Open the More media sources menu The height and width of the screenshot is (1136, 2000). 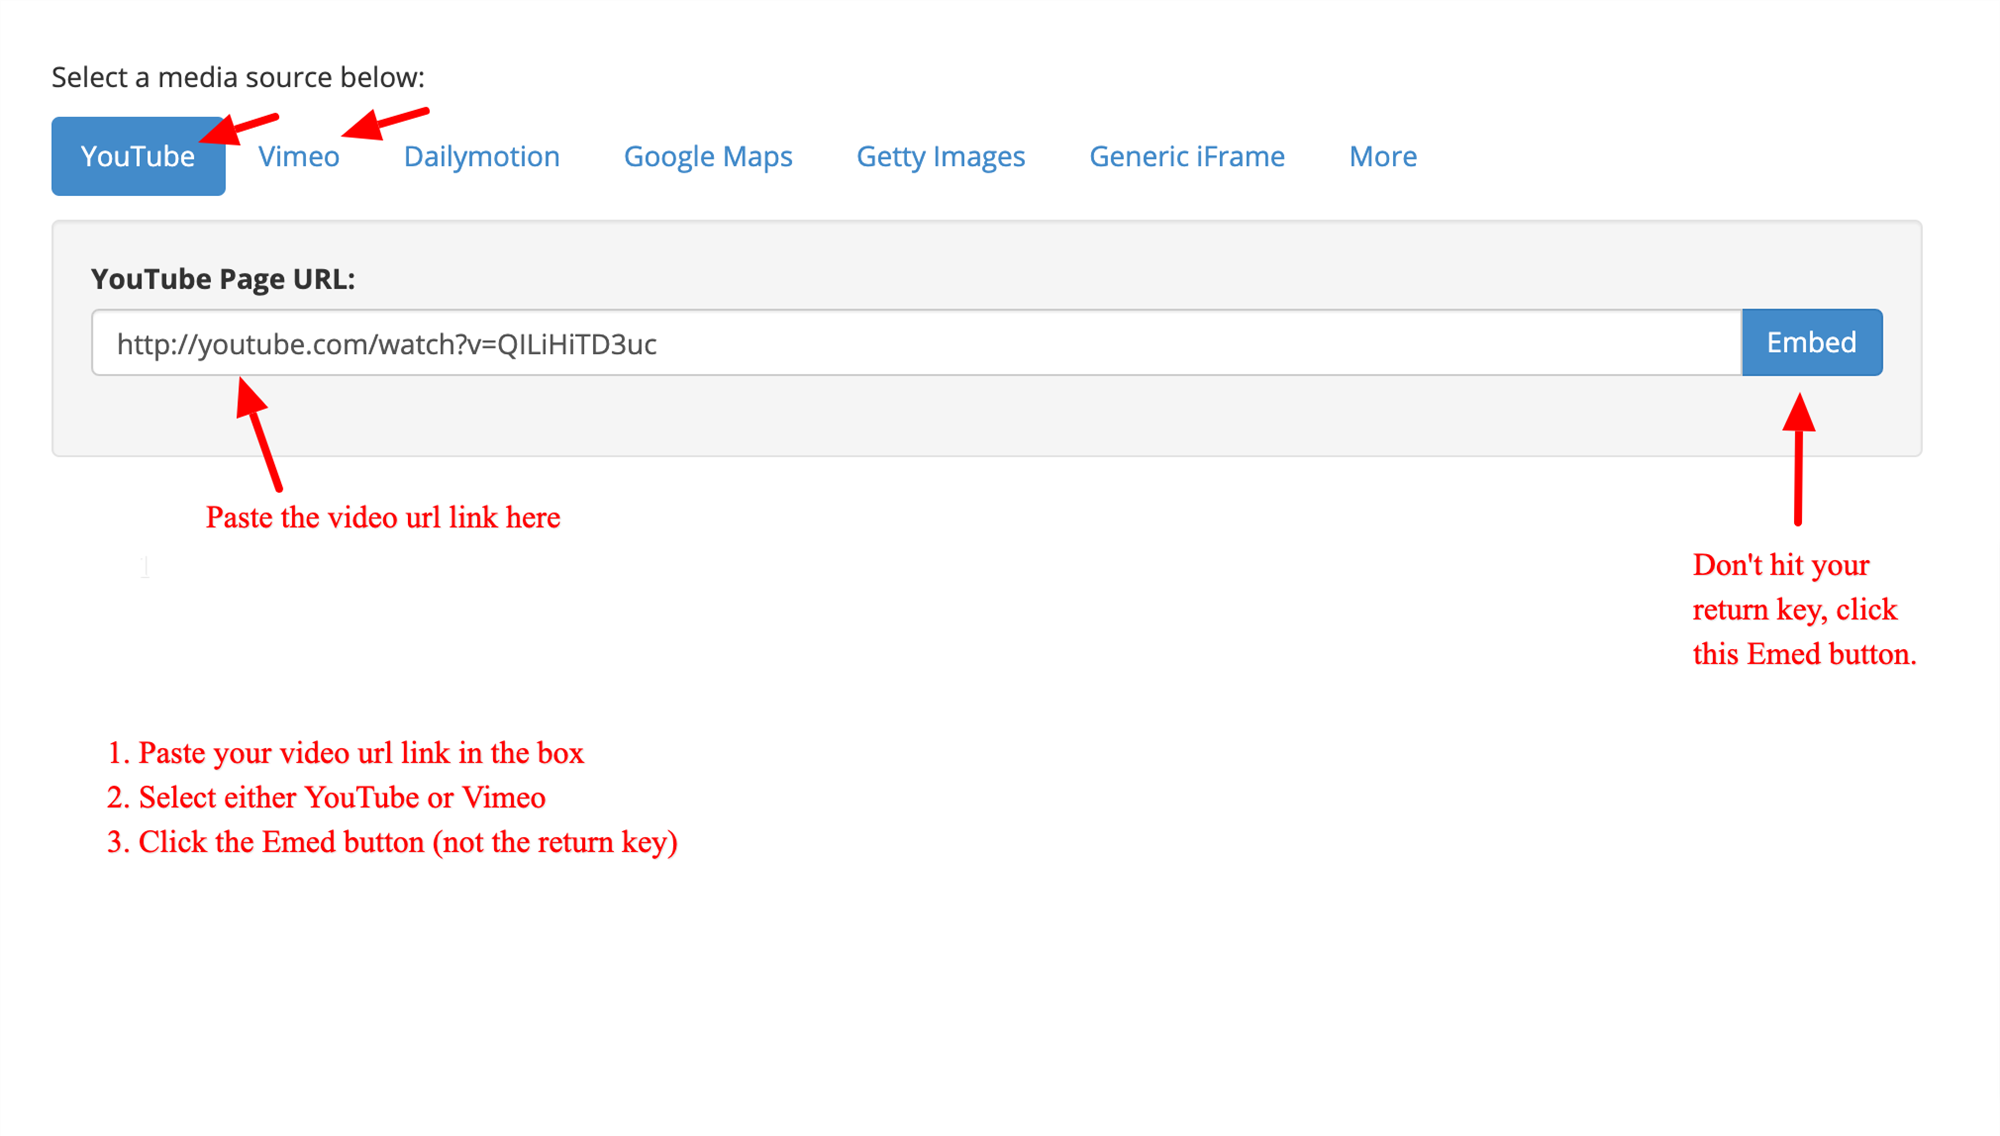click(x=1382, y=157)
